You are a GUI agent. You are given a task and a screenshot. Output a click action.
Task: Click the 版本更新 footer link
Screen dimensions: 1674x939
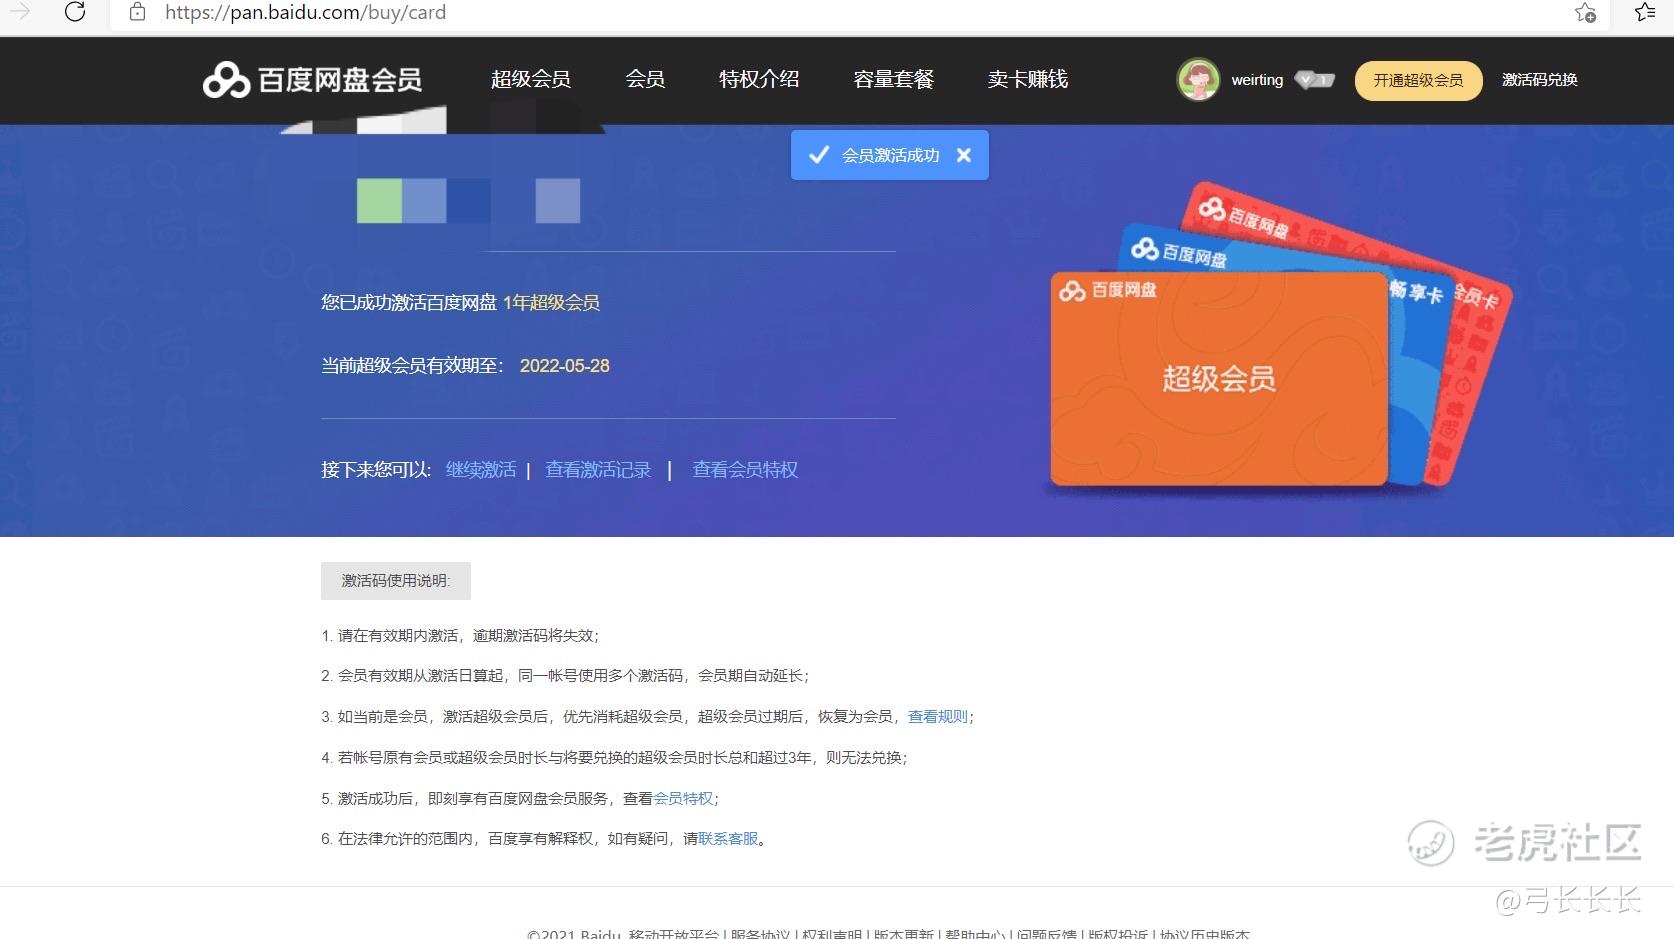click(904, 934)
